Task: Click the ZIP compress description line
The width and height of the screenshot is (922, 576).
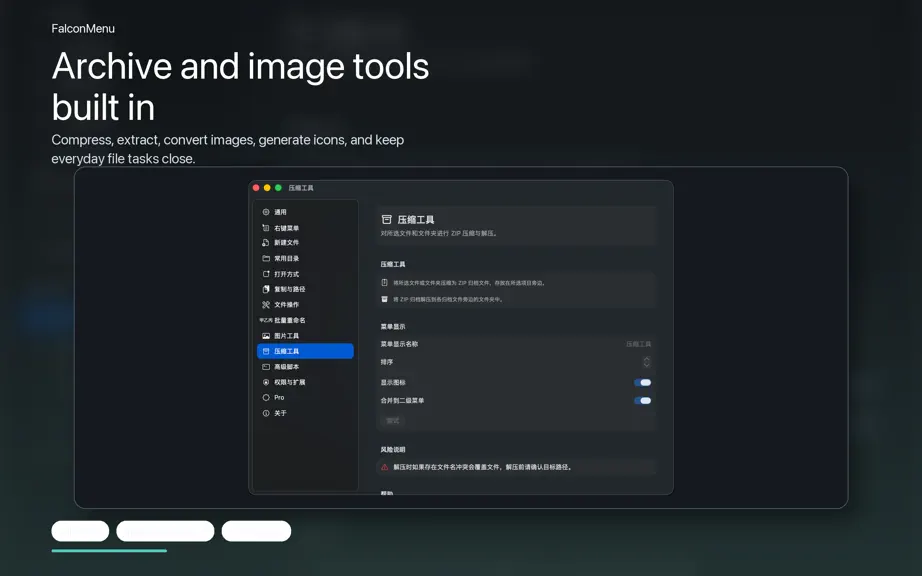Action: click(470, 283)
